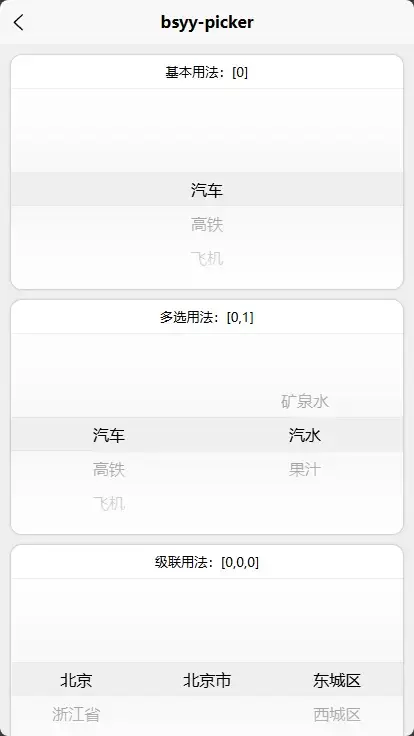Image resolution: width=414 pixels, height=736 pixels.
Task: Select 北京 in the province column
Action: point(76,680)
